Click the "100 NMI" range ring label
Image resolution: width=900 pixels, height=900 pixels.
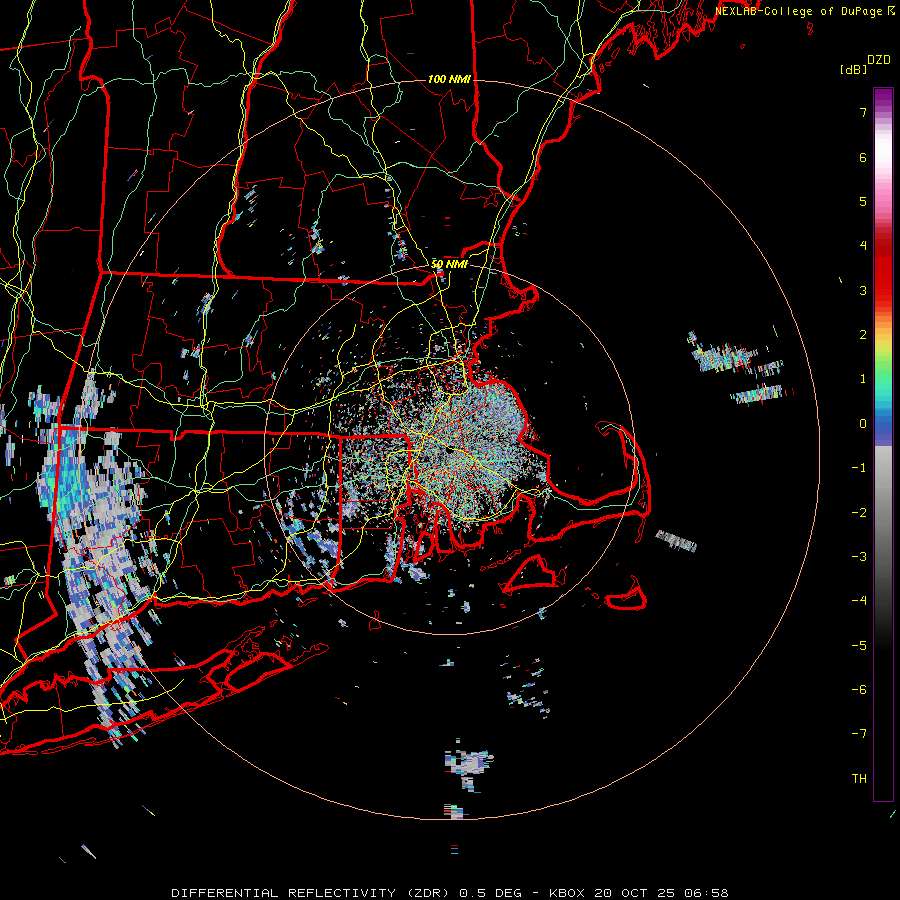tap(449, 79)
